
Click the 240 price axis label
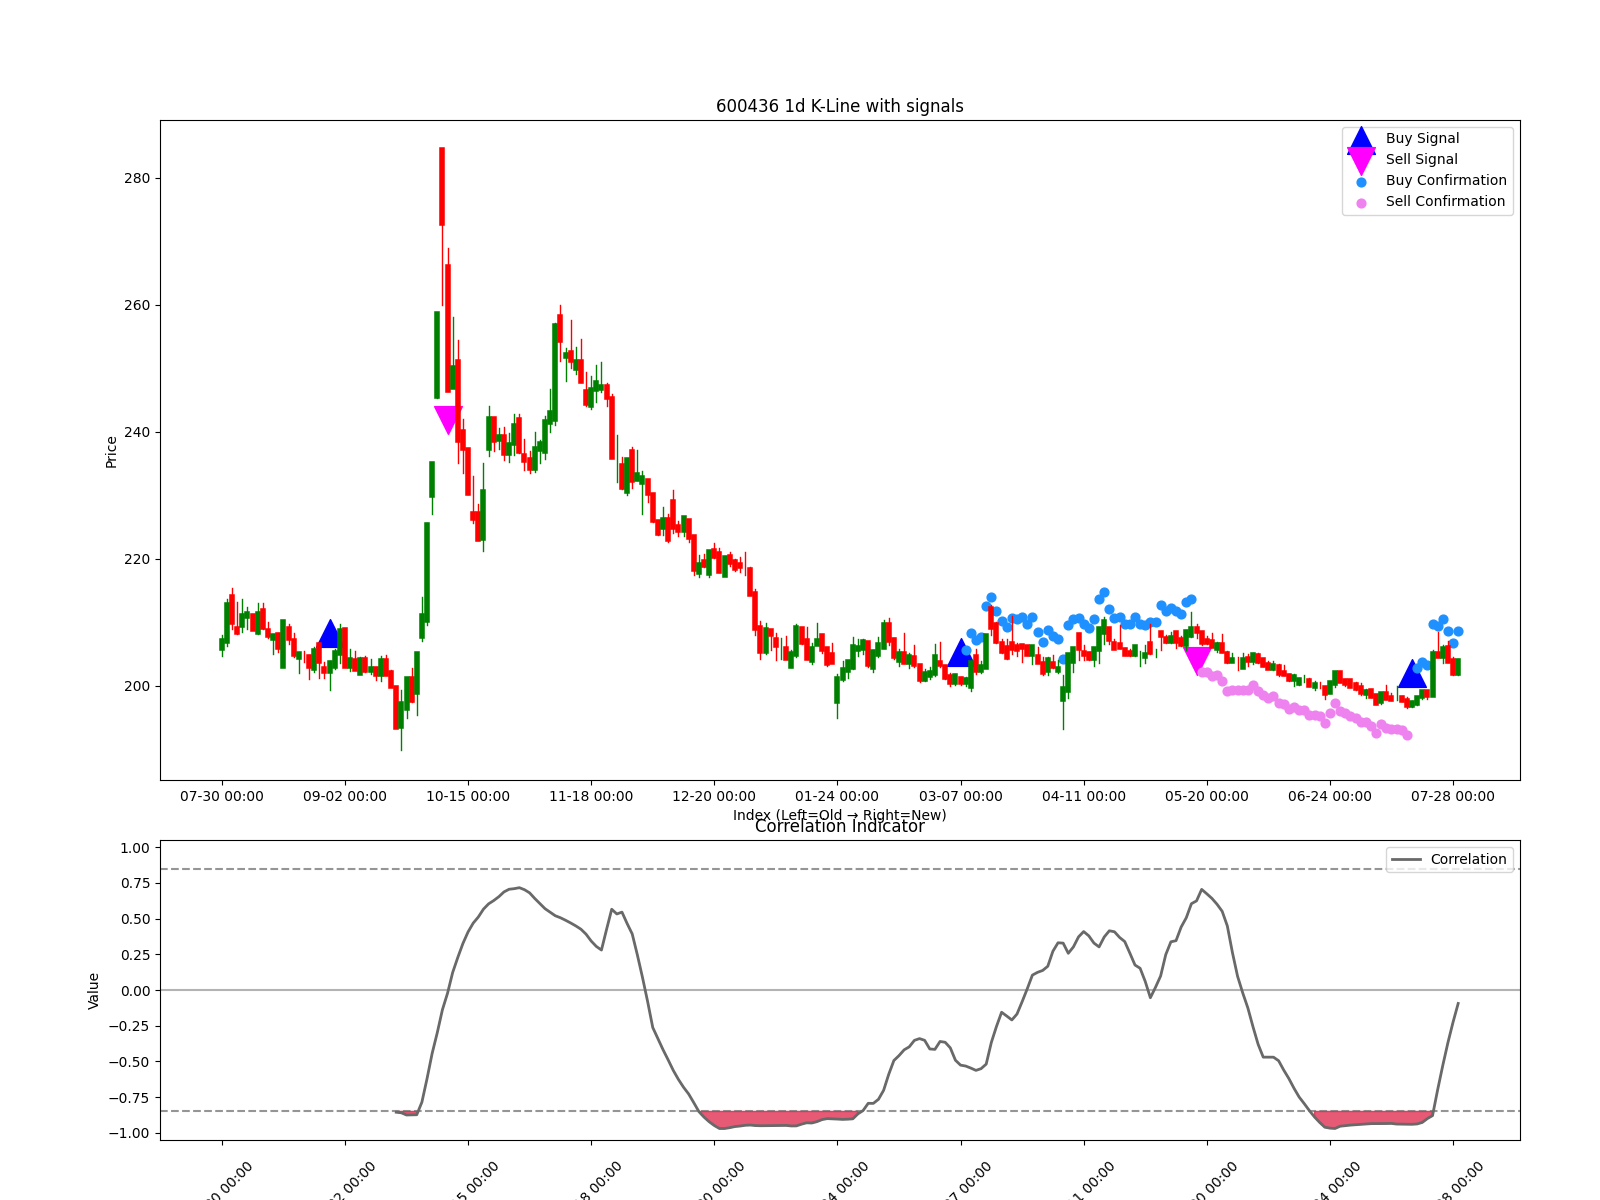click(x=138, y=432)
